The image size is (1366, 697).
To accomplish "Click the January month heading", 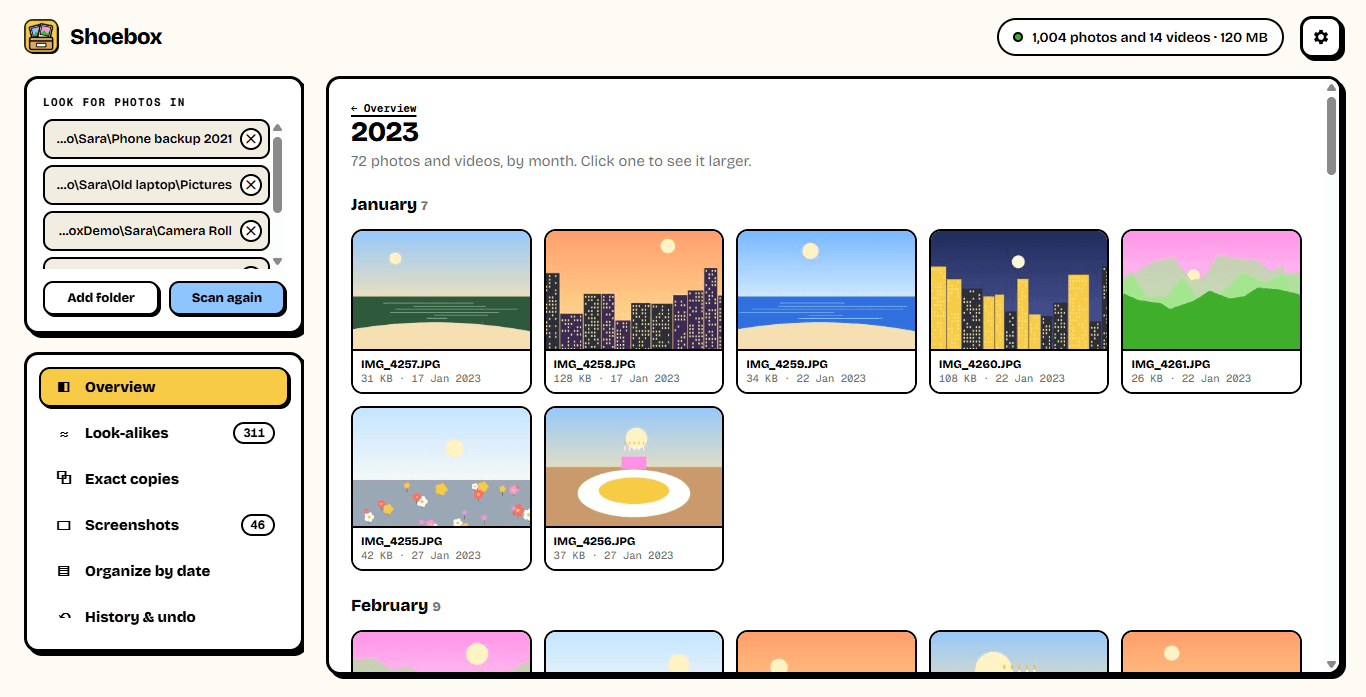I will coord(384,205).
